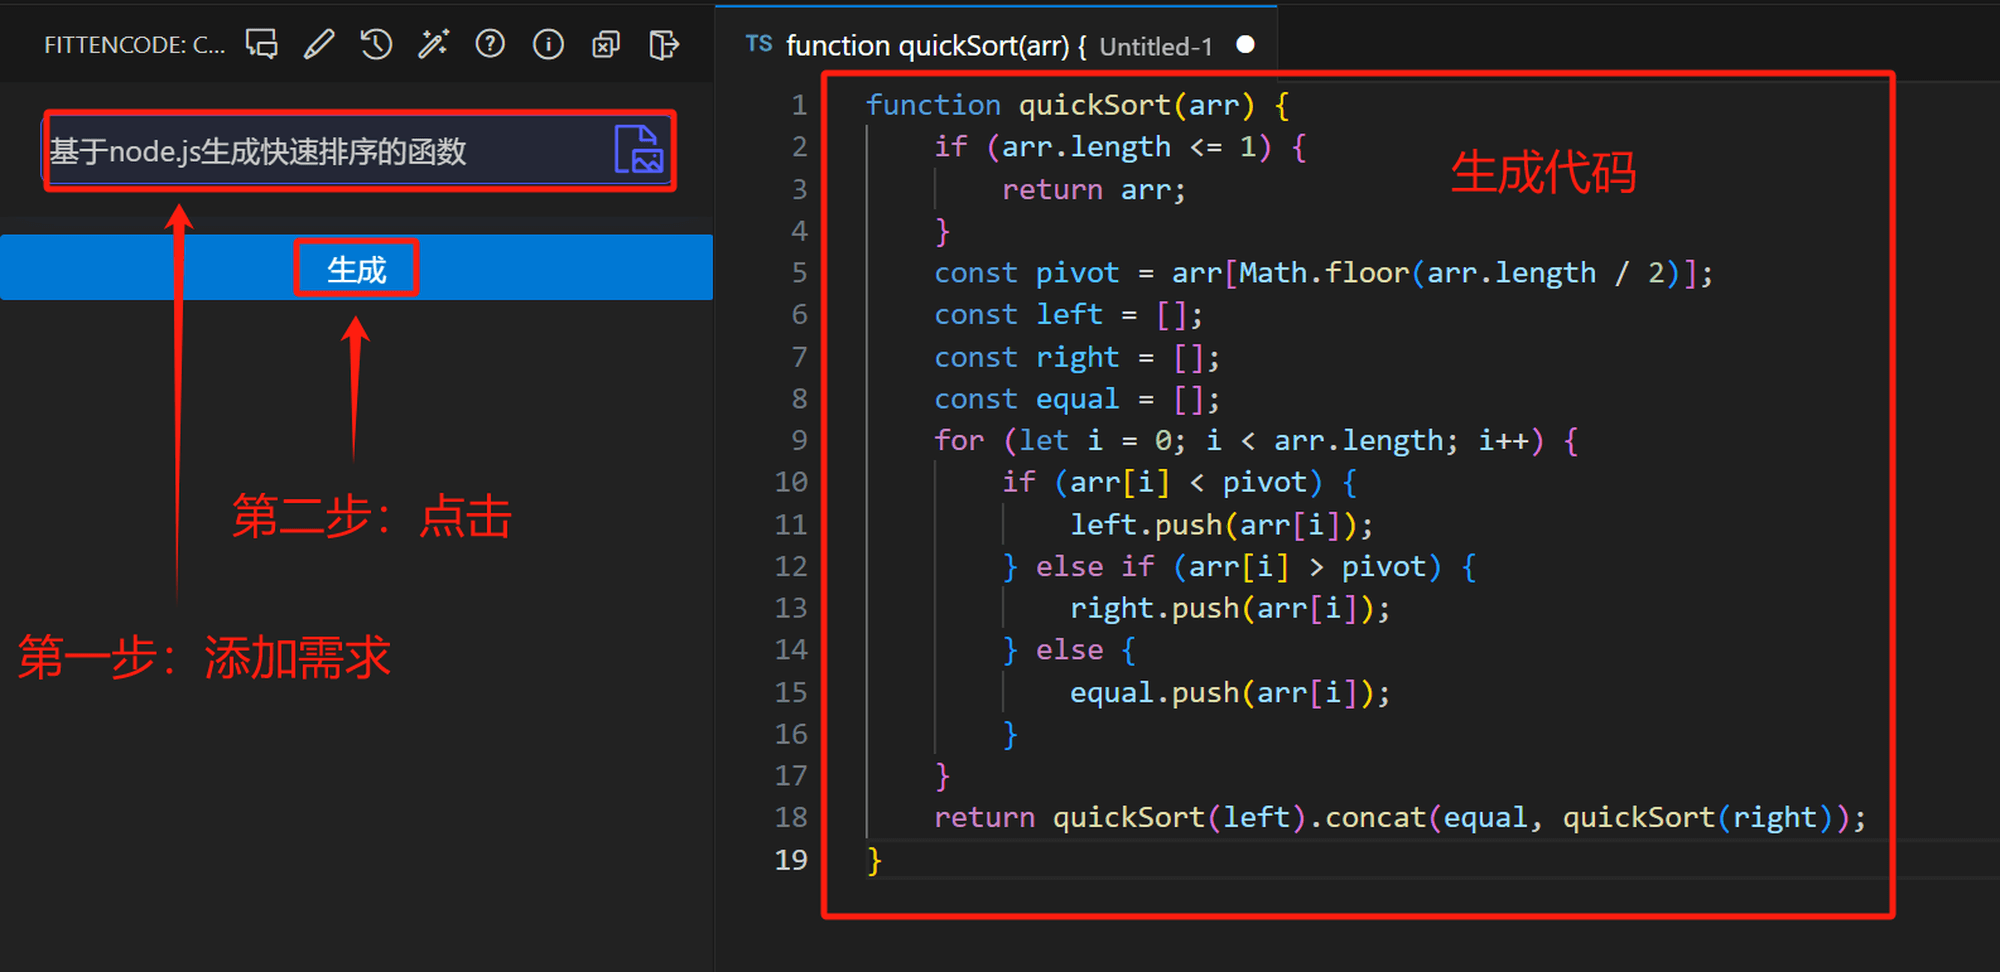
Task: Click the logout door-arrow icon
Action: point(663,44)
